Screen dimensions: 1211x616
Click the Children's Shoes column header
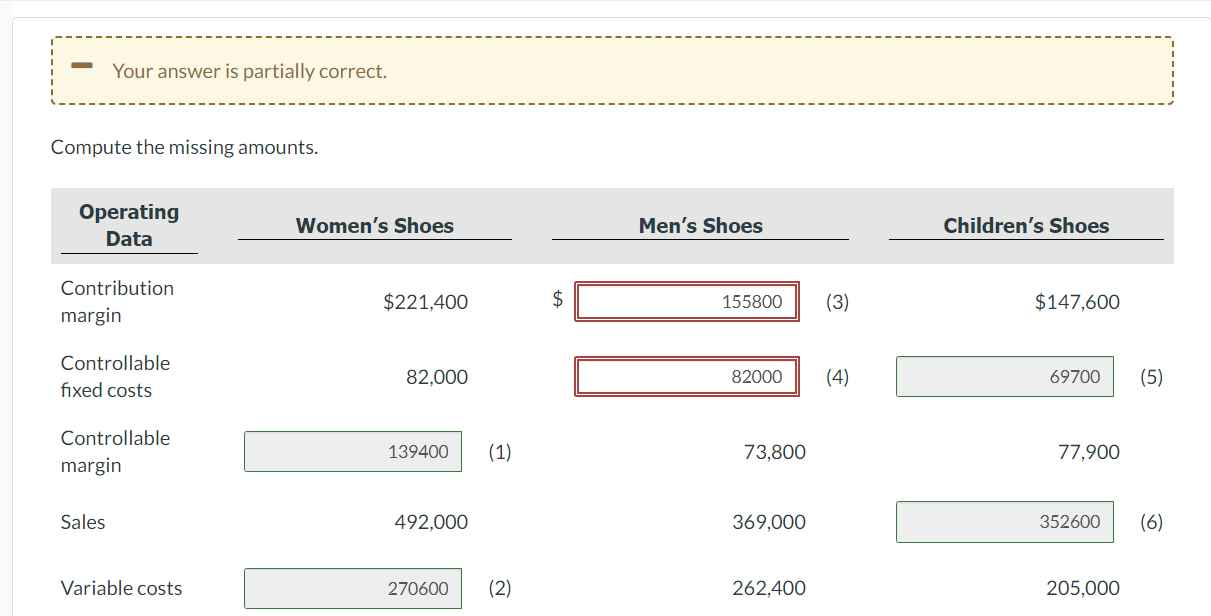tap(1027, 225)
